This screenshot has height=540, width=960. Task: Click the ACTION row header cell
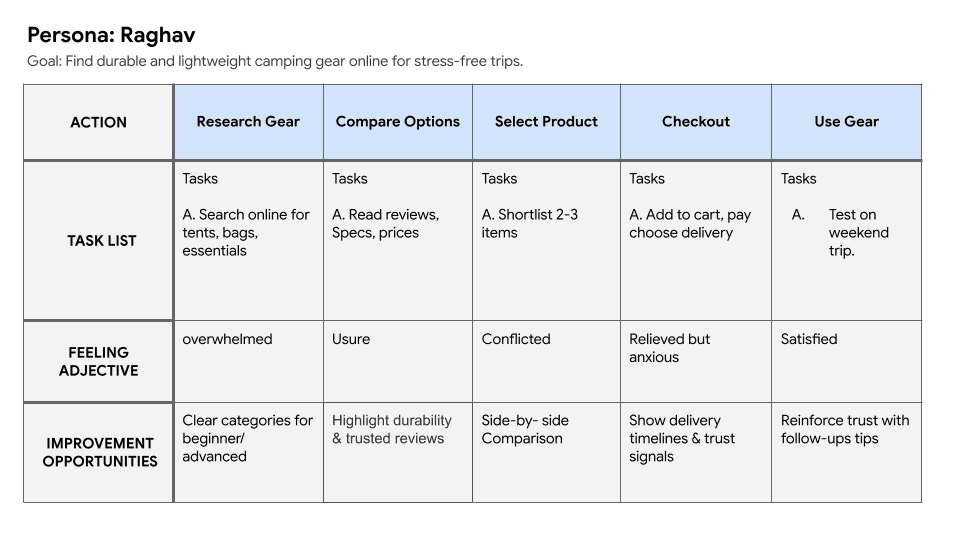[98, 122]
